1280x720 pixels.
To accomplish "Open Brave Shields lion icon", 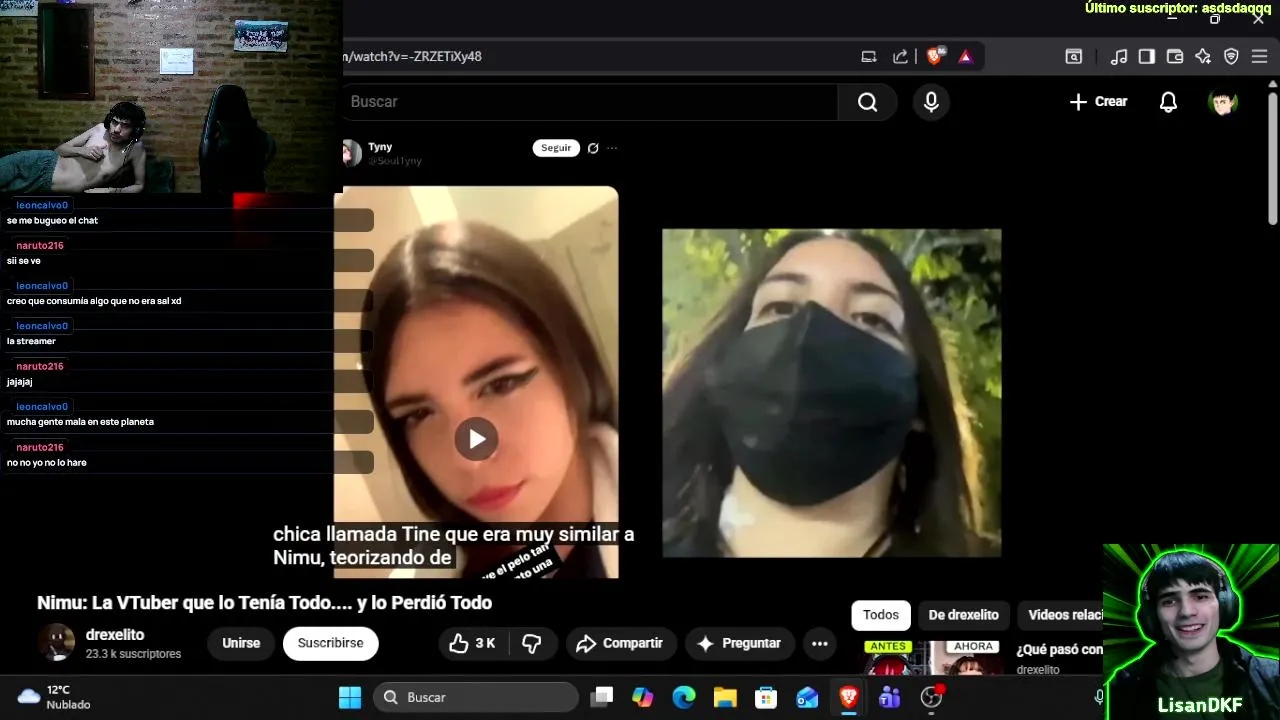I will (x=934, y=57).
